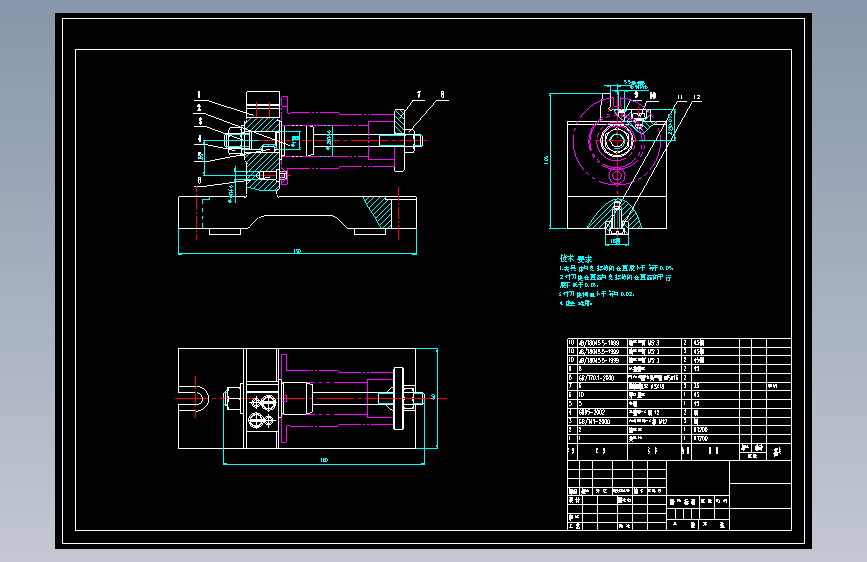
Task: Click the GB/T70.1-2000 parts list entry
Action: [597, 378]
